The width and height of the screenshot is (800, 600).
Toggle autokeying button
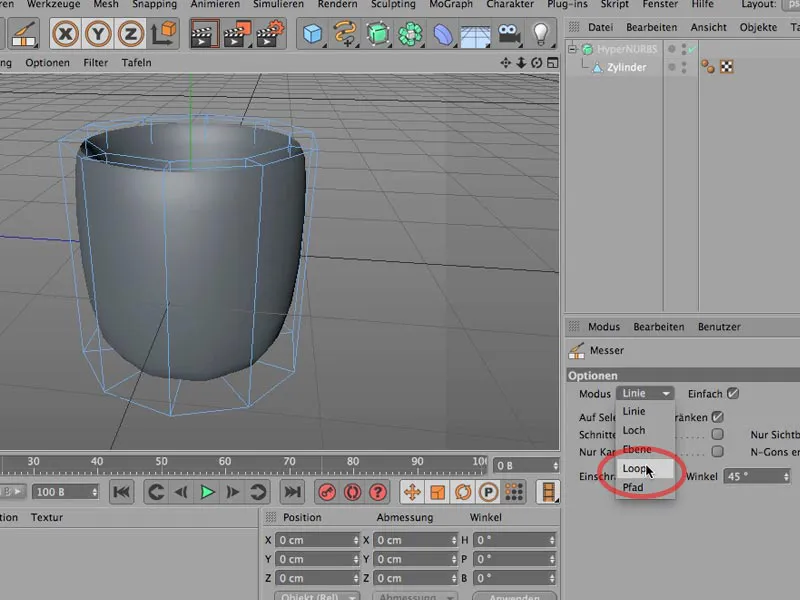(352, 492)
